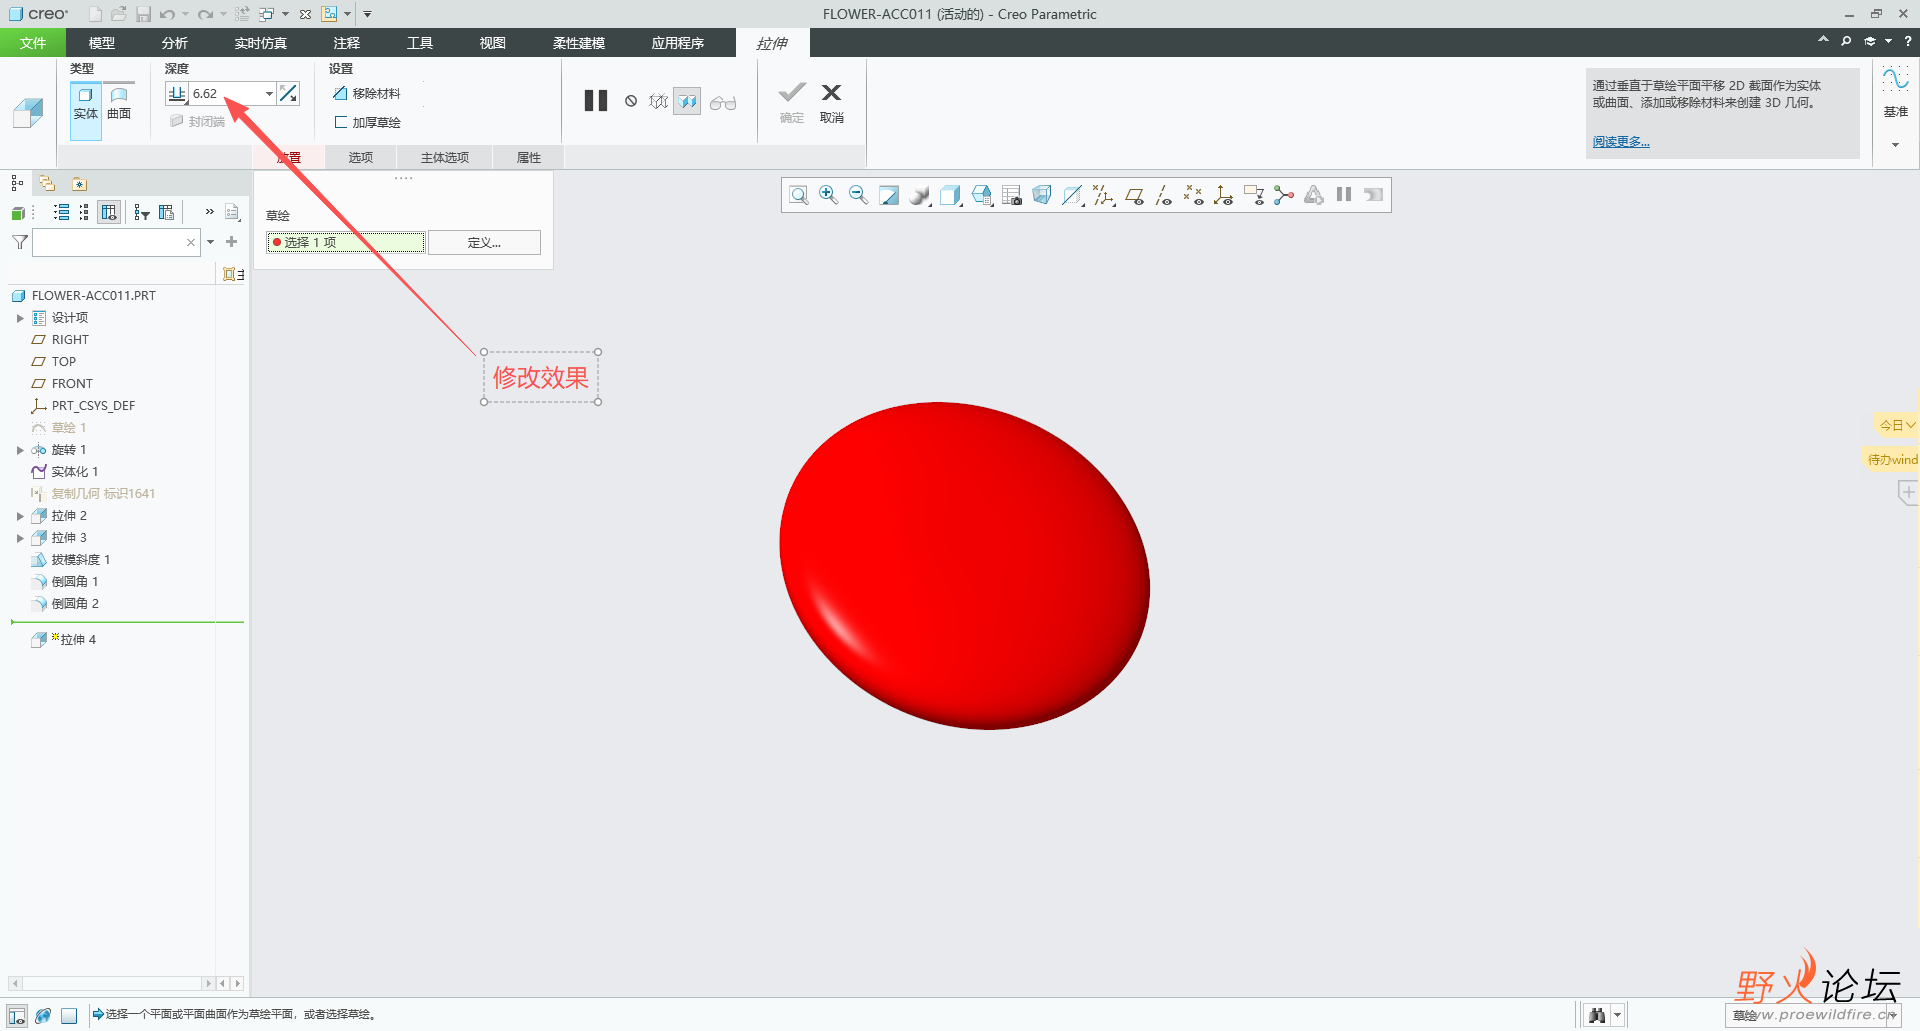
Task: Open the depth value dropdown arrow
Action: pos(269,94)
